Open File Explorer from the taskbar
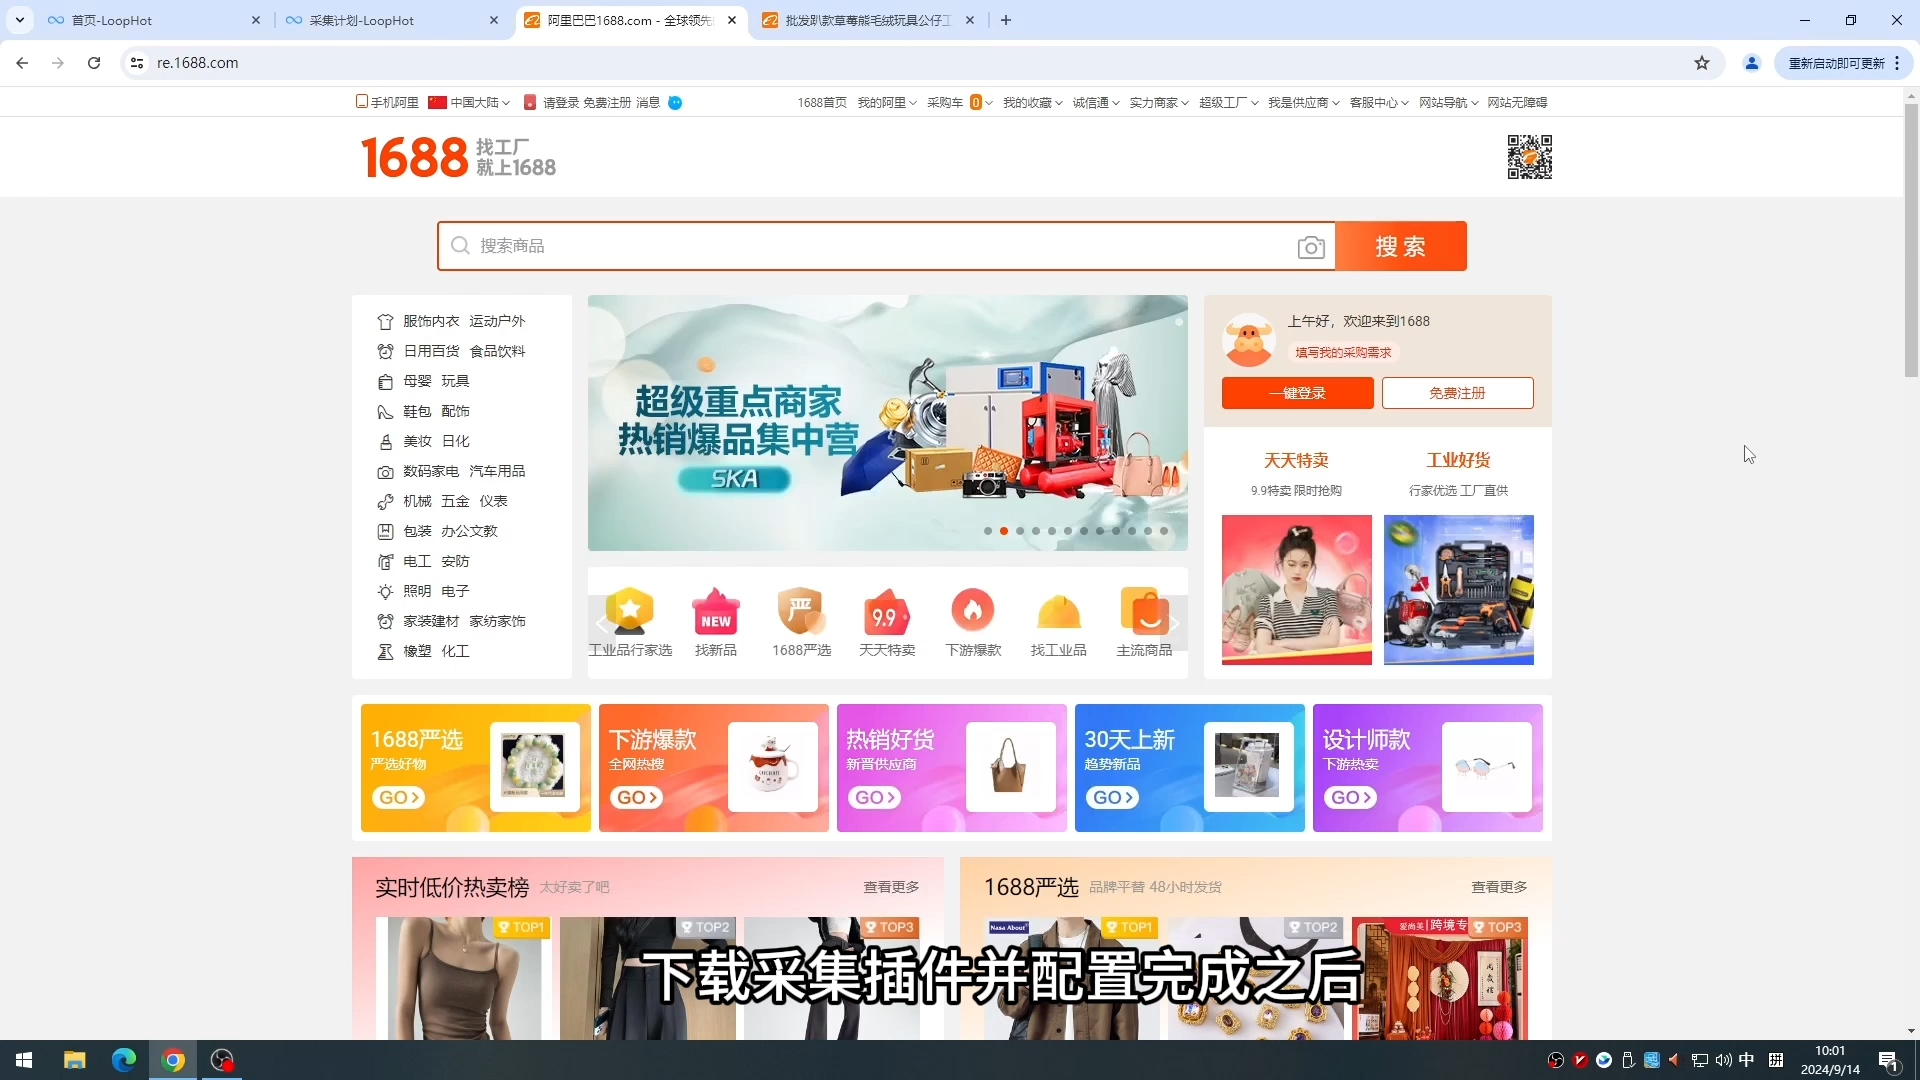Viewport: 1920px width, 1080px height. pyautogui.click(x=74, y=1059)
